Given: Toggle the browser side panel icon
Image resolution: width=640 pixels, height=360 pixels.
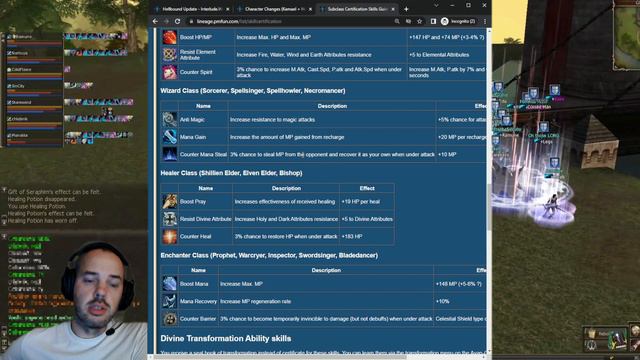Looking at the screenshot, I should [x=433, y=21].
